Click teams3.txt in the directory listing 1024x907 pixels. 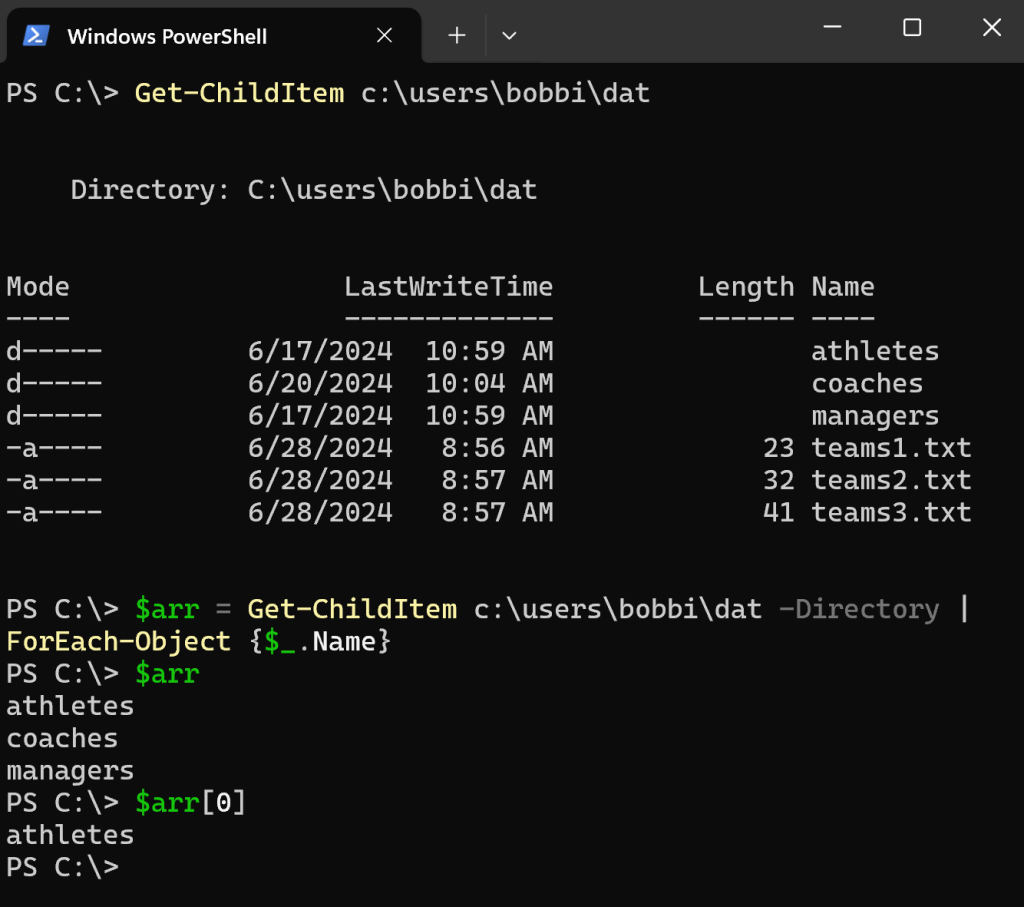click(890, 512)
